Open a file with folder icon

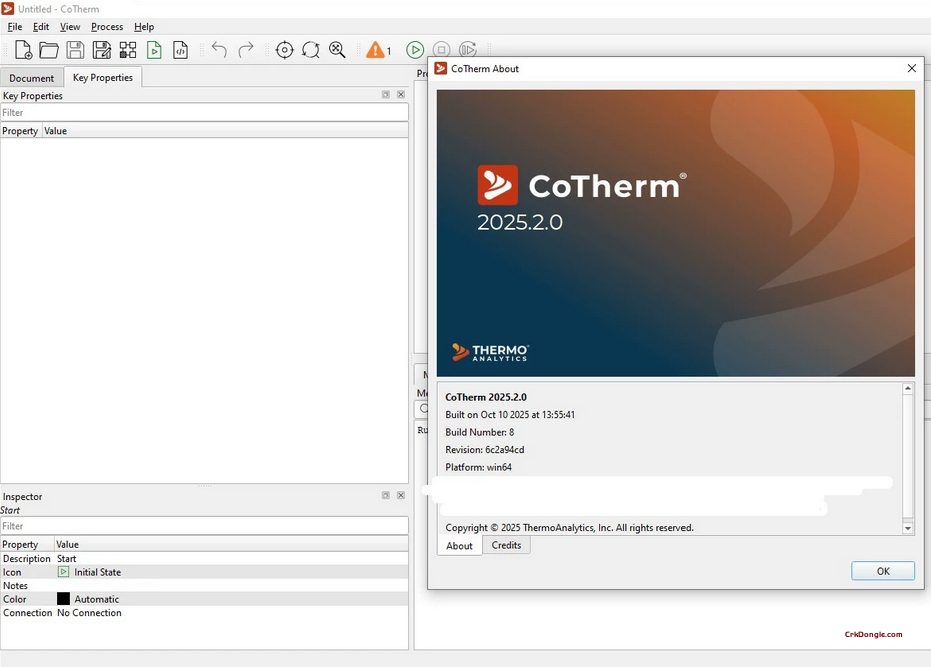click(49, 50)
